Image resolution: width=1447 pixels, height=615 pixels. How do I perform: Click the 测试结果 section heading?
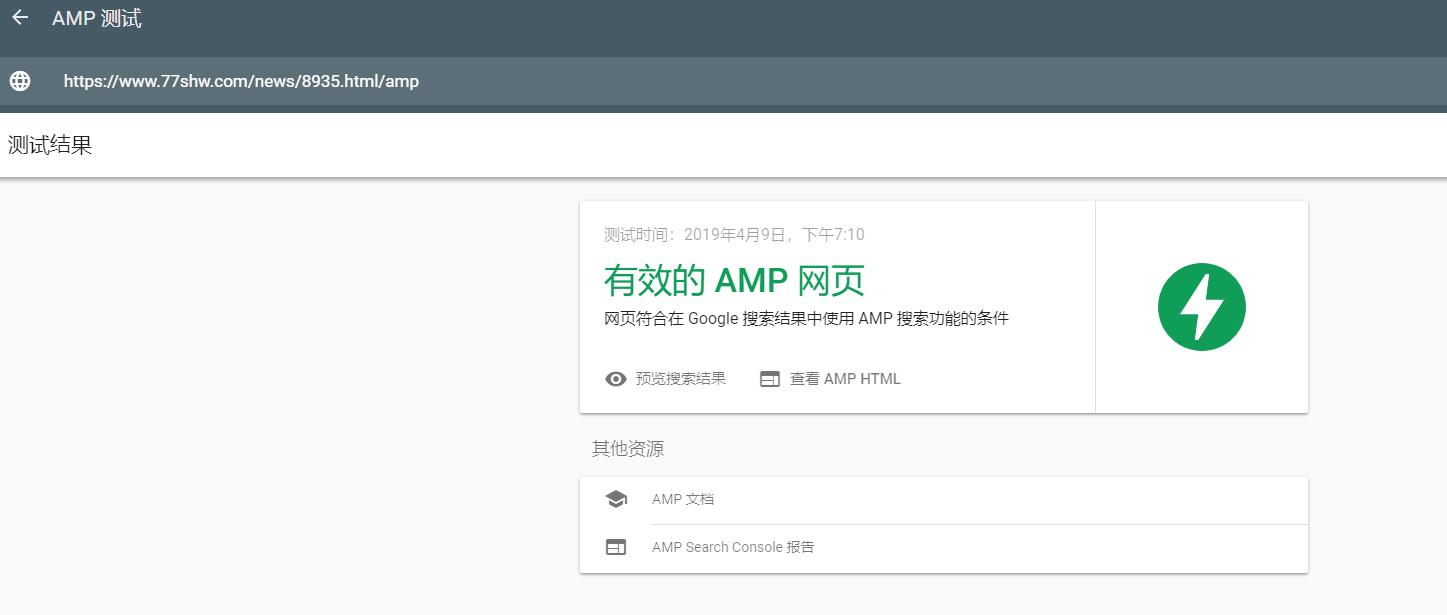pyautogui.click(x=50, y=145)
